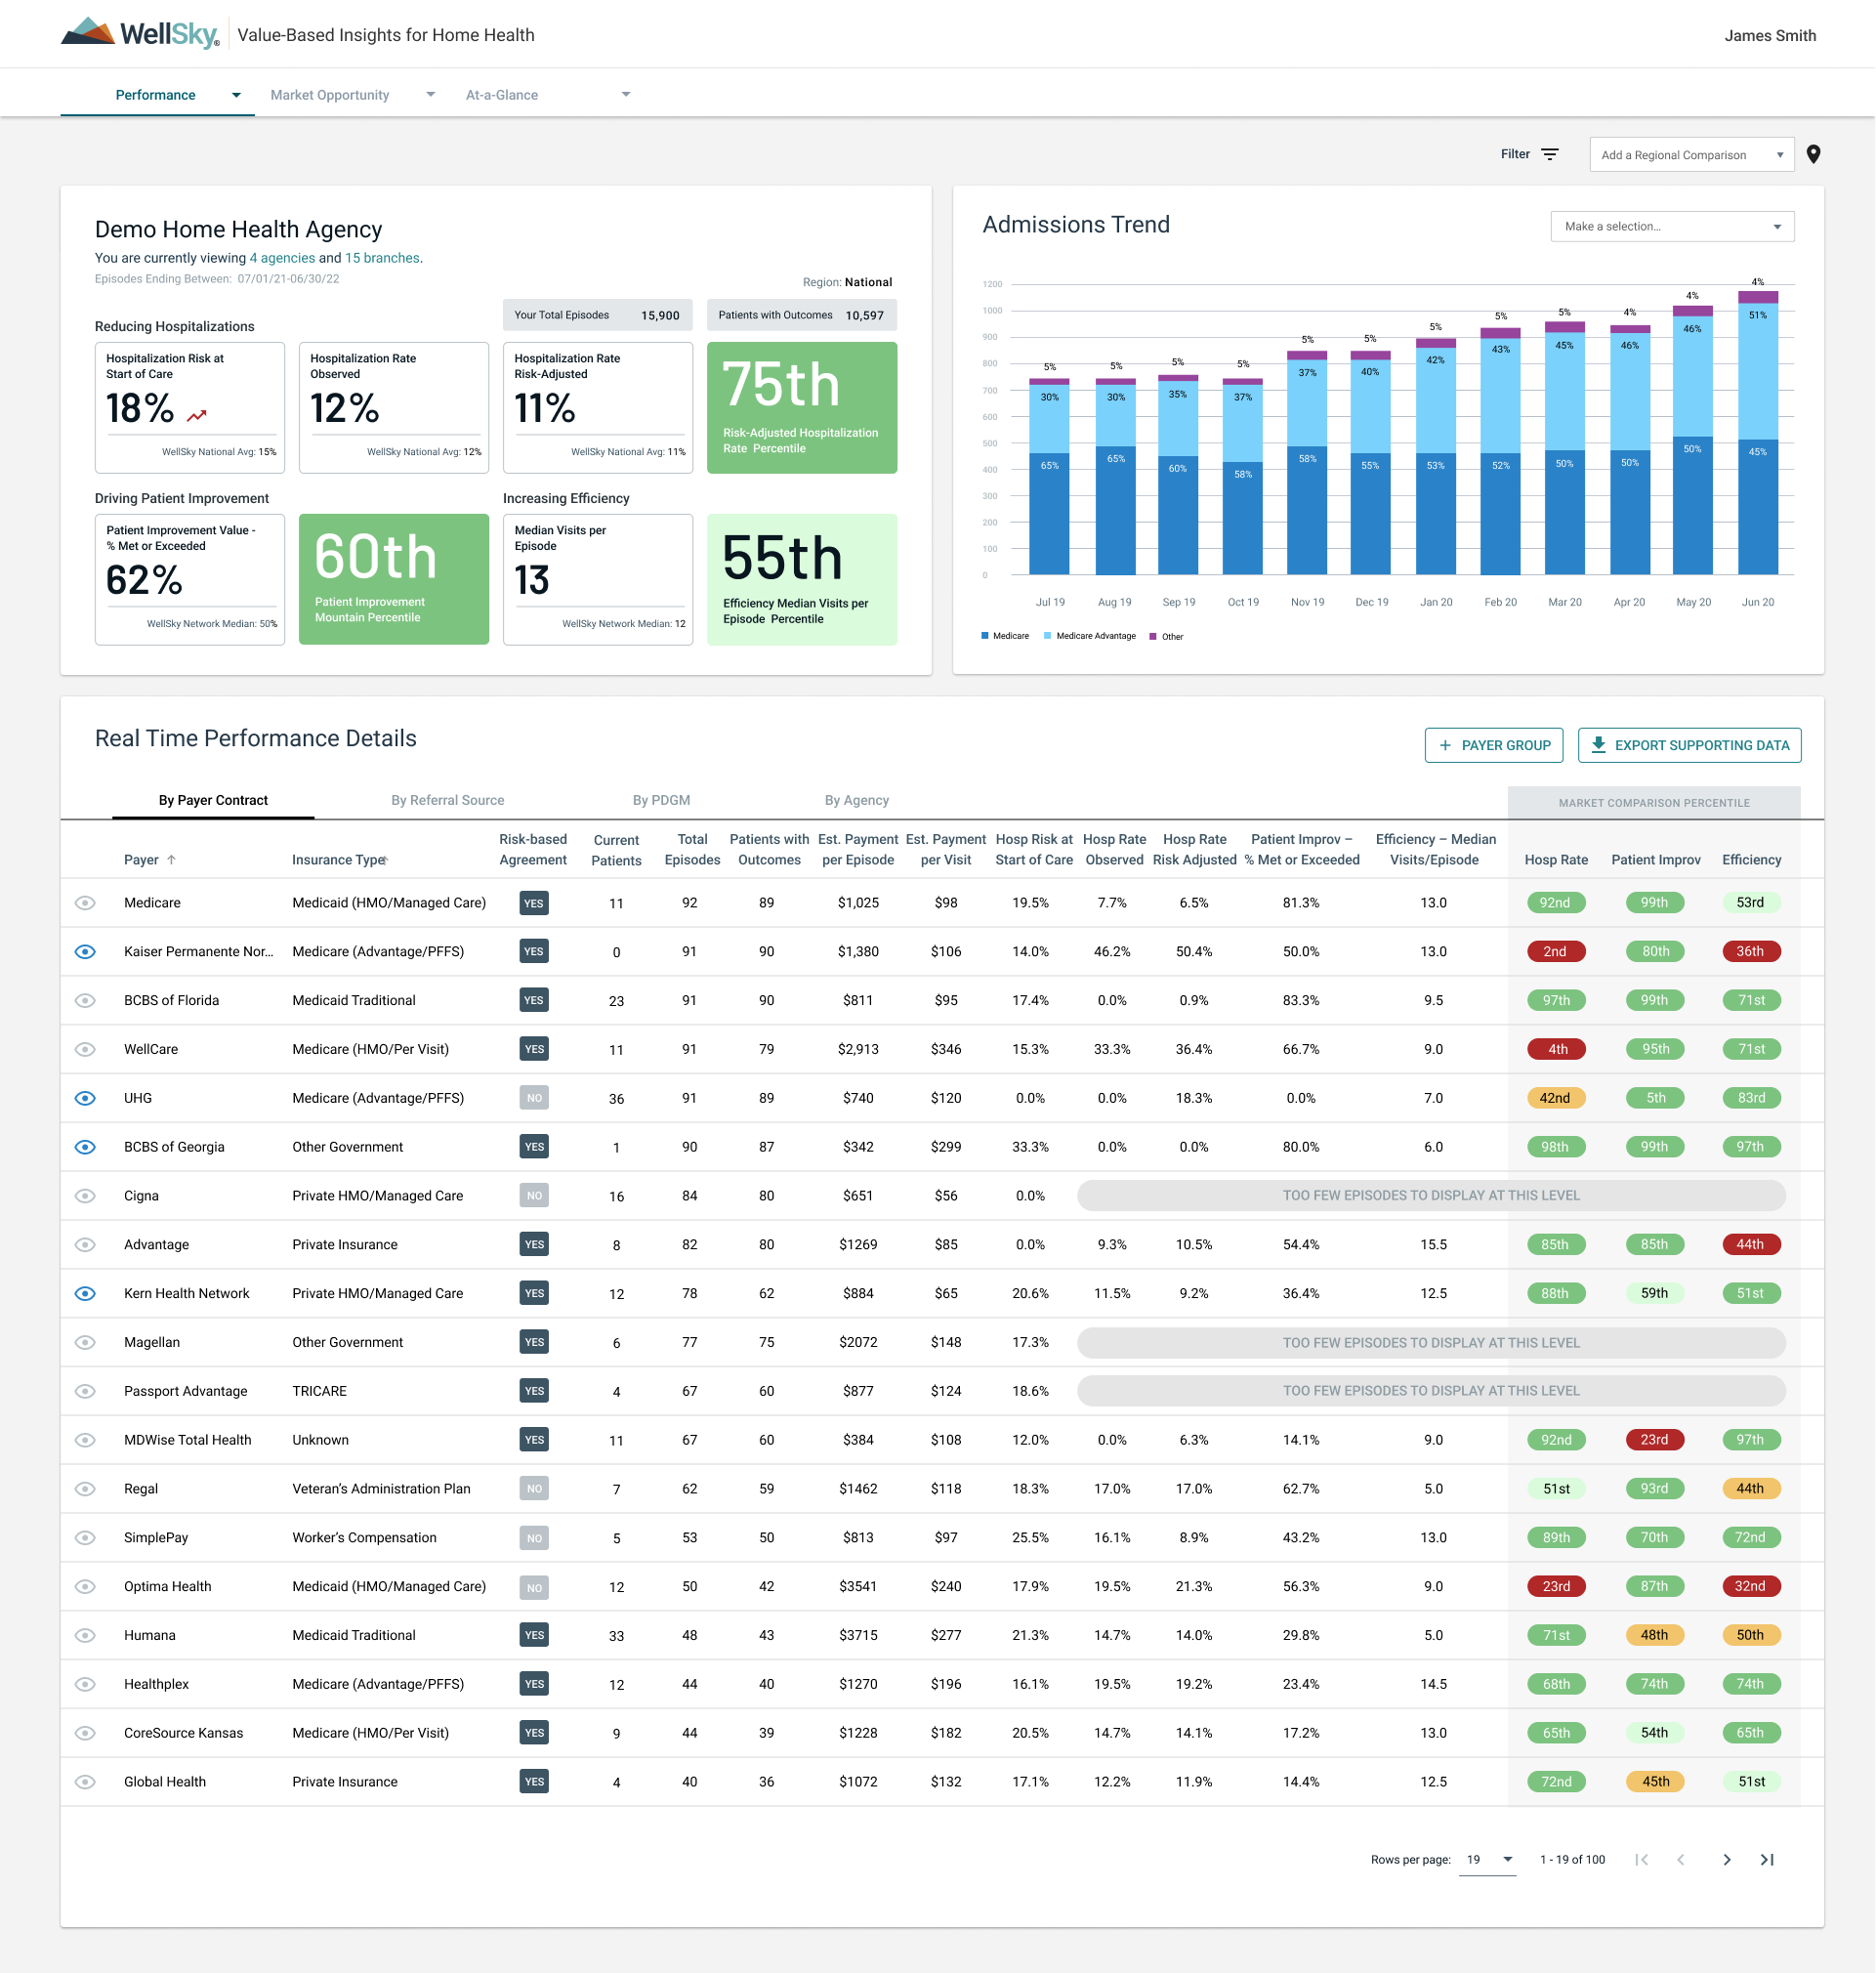Toggle eye icon for Medicare row
Screen dimensions: 1876x1973
[x=85, y=903]
